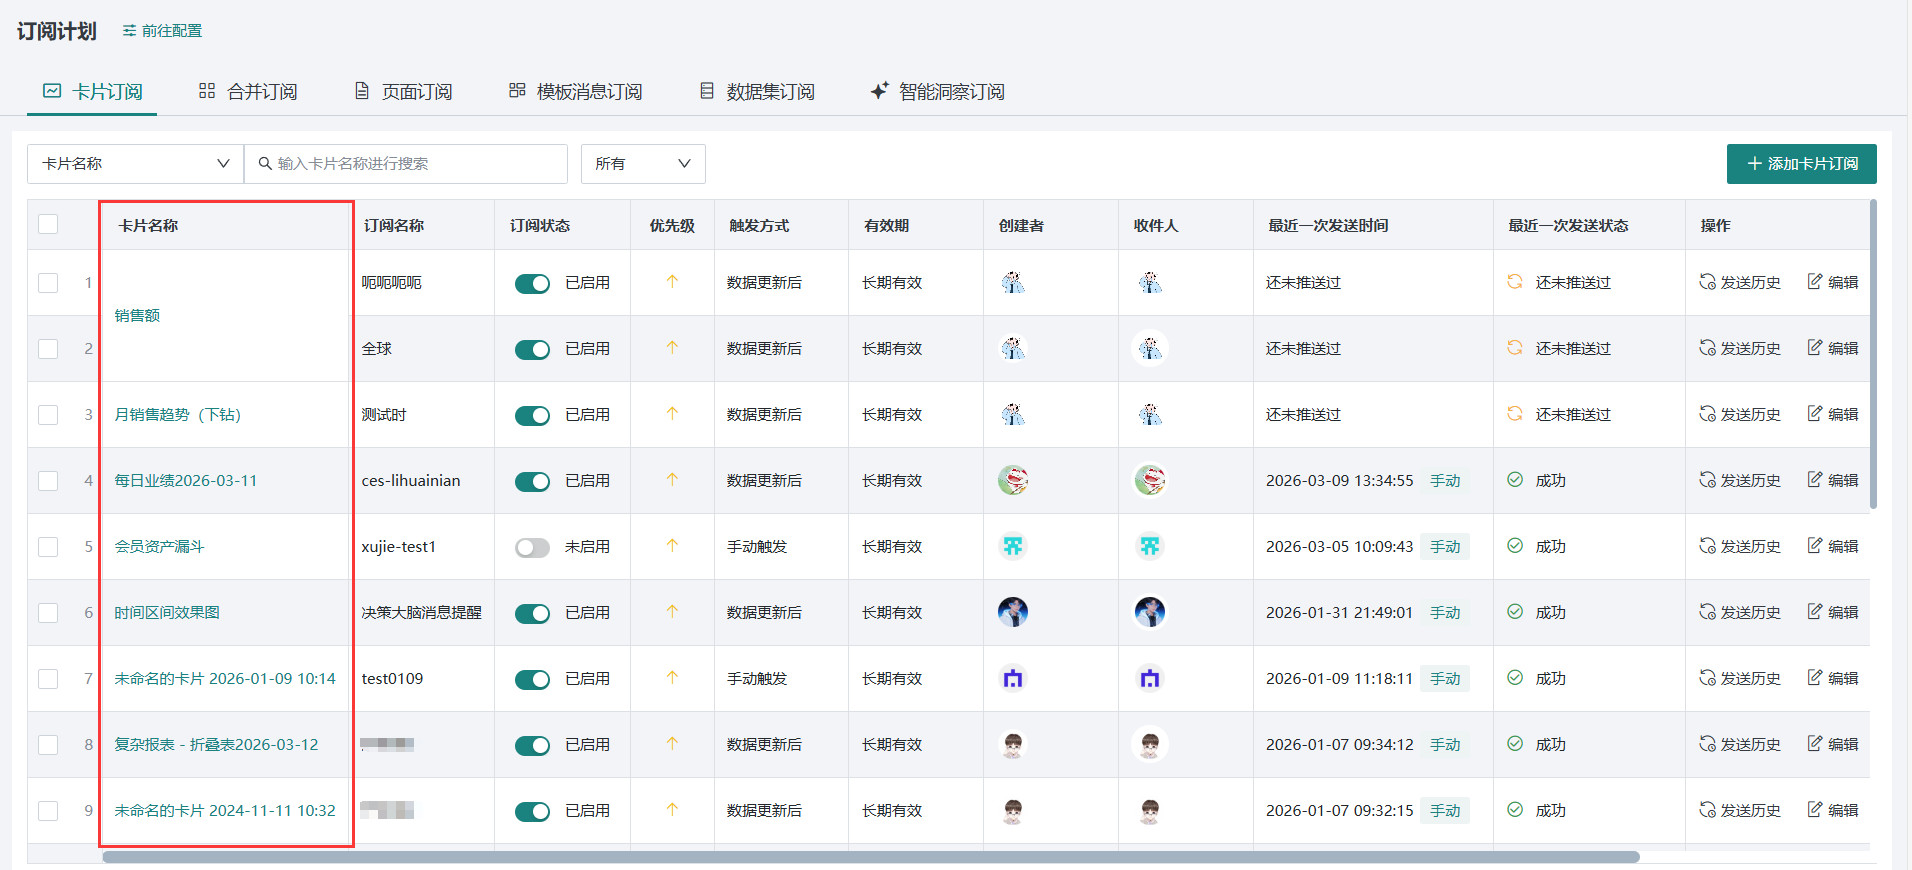Click creator avatar in xujie-test1 row

(1013, 546)
